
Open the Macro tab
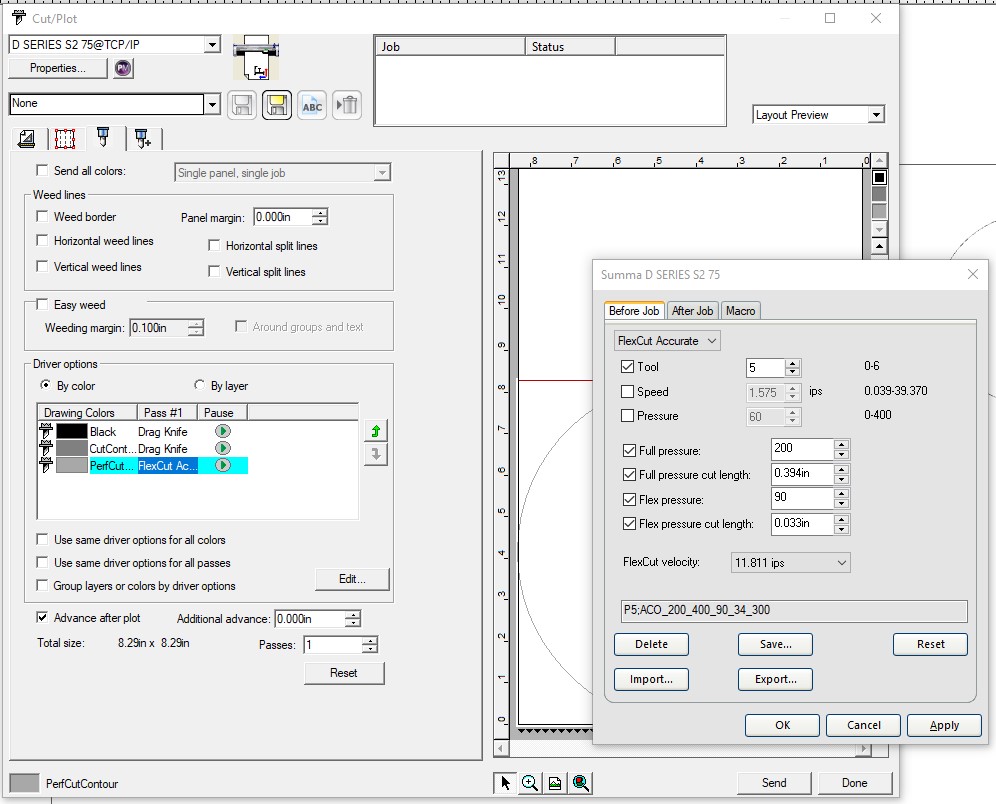click(741, 311)
